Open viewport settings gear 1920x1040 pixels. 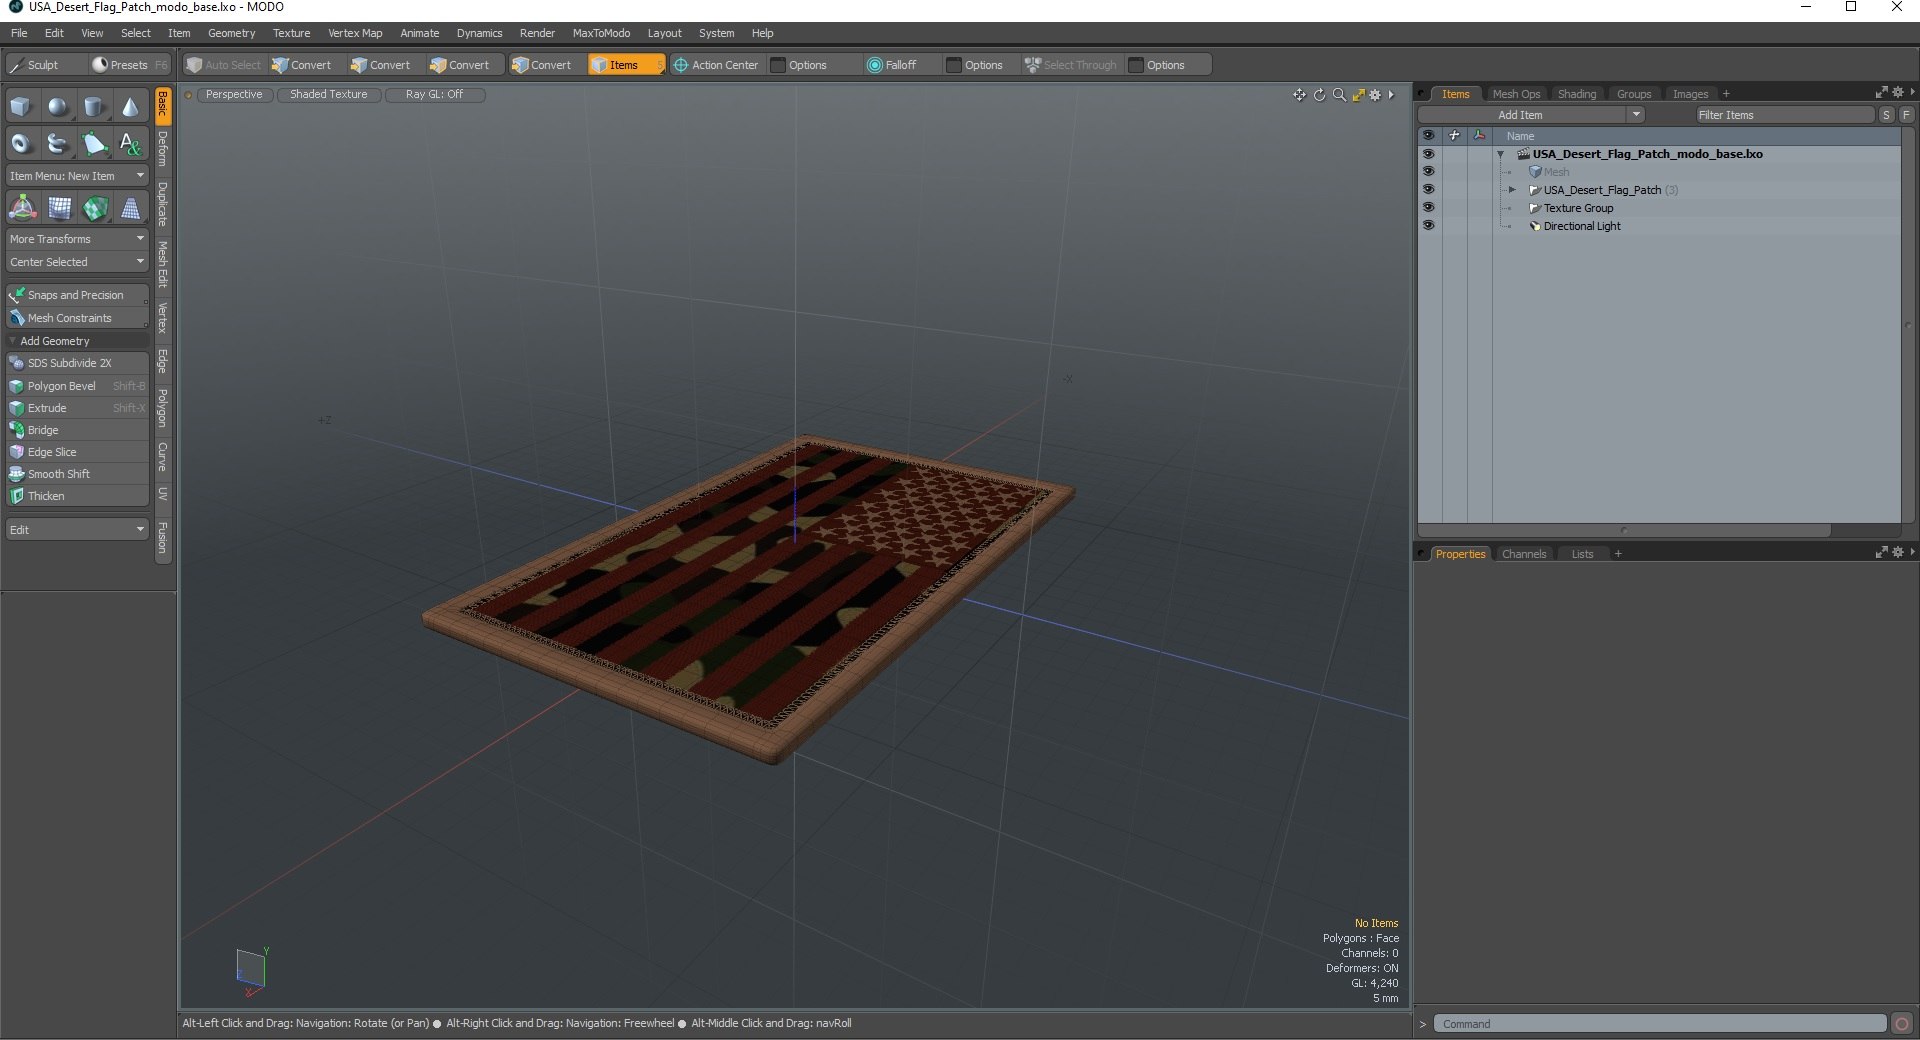(1376, 95)
